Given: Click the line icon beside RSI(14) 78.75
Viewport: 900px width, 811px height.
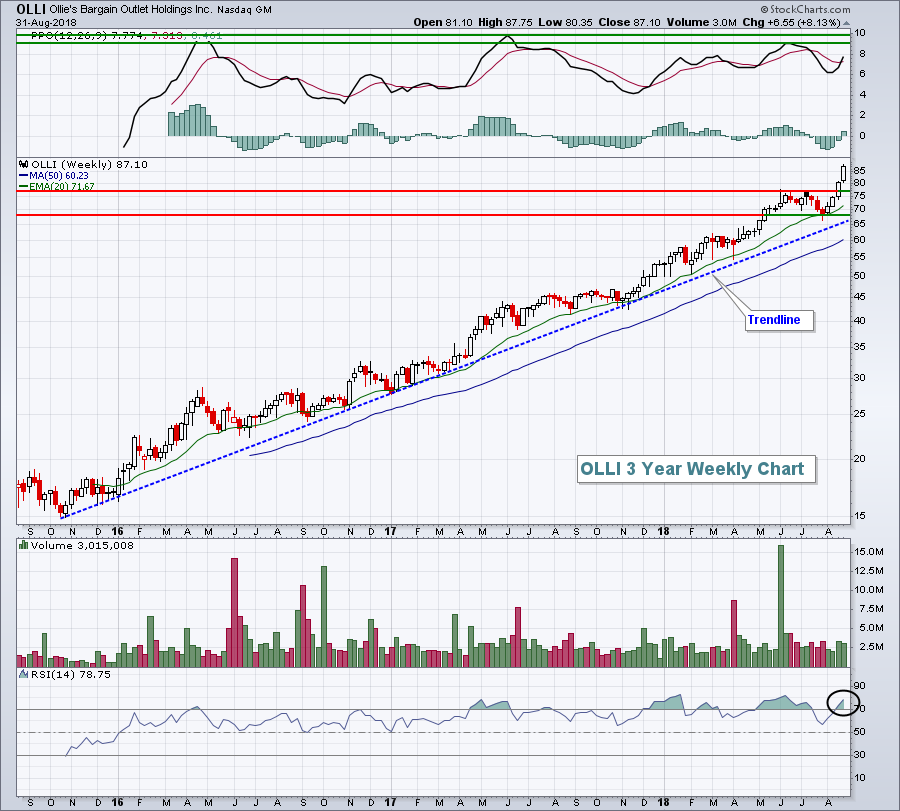Looking at the screenshot, I should (x=24, y=674).
